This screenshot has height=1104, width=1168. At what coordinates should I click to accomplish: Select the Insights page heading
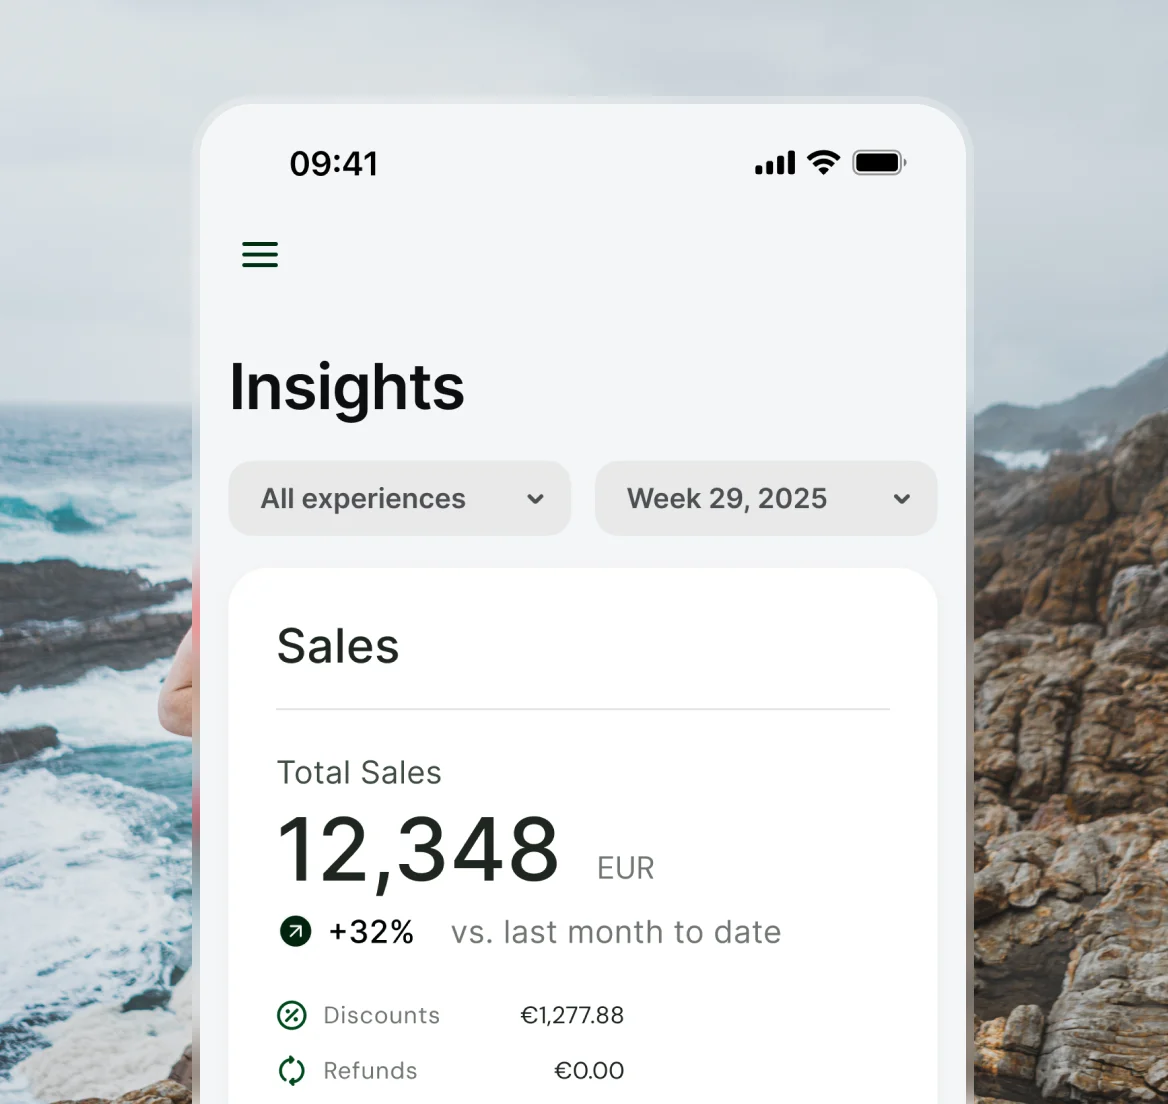pos(347,388)
